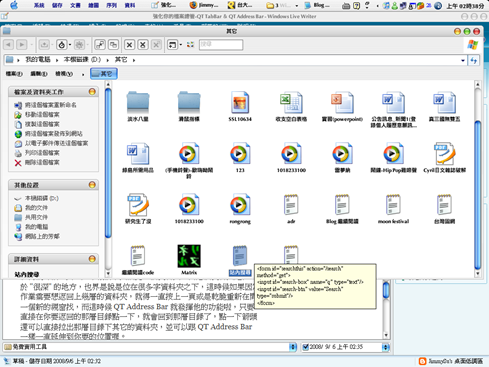The width and height of the screenshot is (489, 367).
Task: Collapse the 其他位置 panel
Action: click(92, 185)
